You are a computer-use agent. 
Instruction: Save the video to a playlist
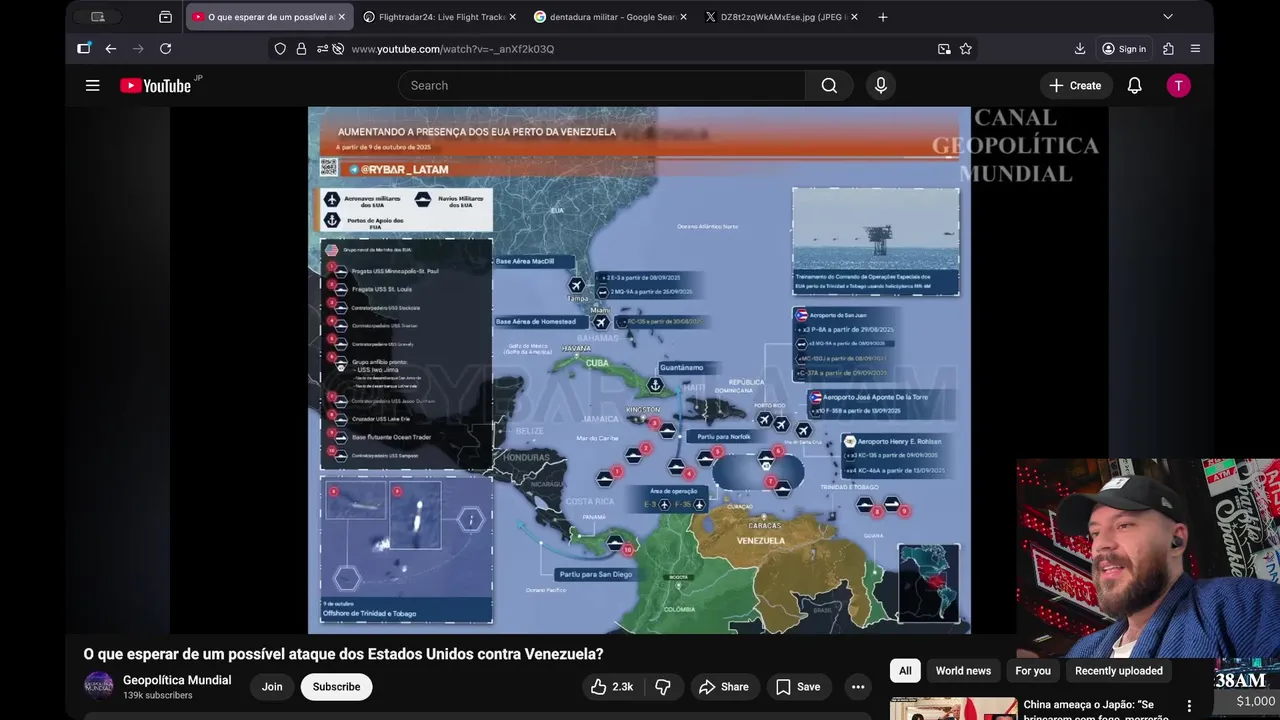coord(799,687)
